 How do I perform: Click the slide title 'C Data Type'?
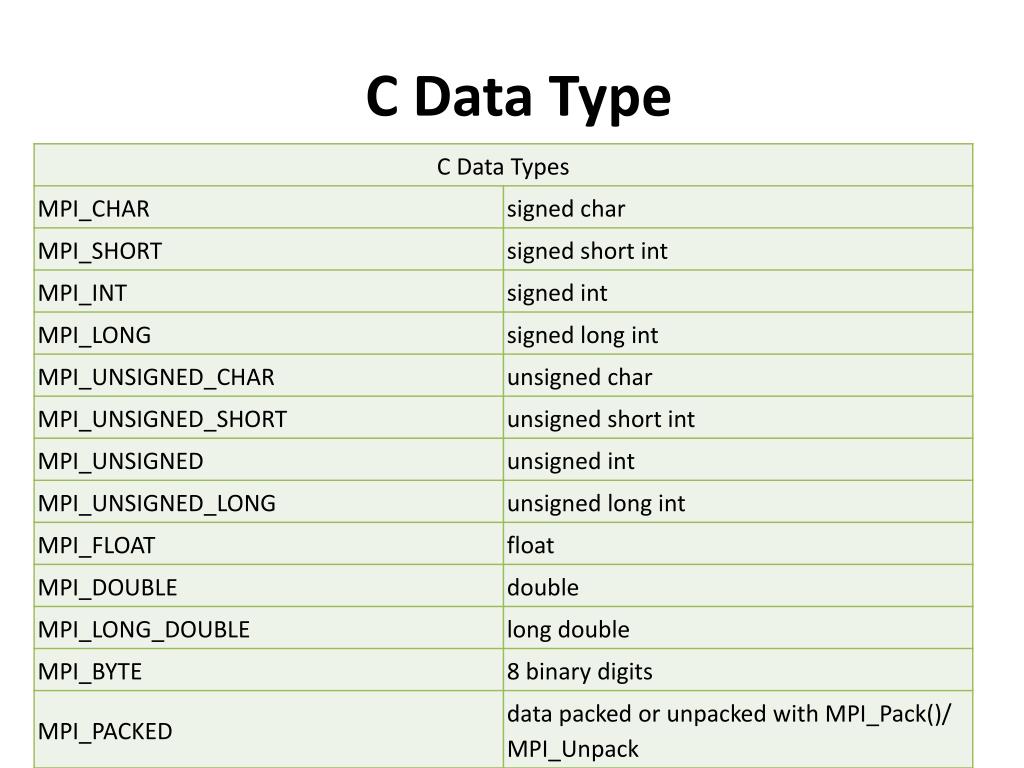point(518,97)
